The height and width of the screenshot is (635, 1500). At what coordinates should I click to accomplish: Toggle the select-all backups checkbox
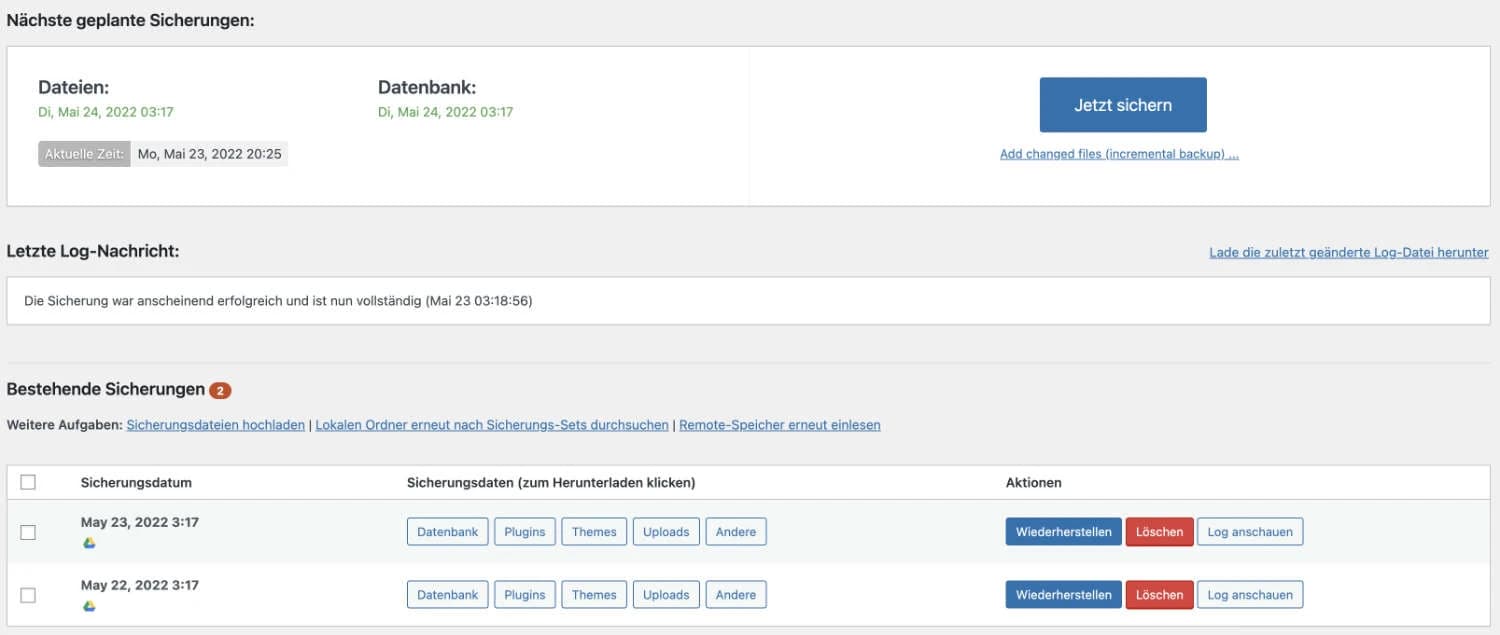(x=29, y=481)
